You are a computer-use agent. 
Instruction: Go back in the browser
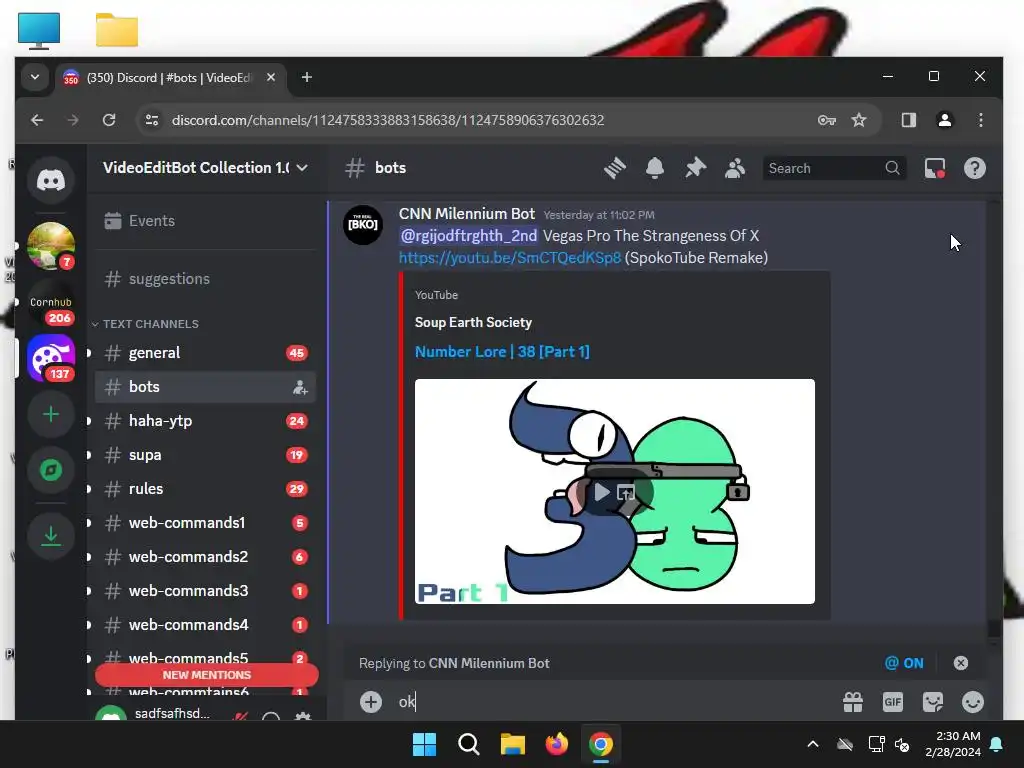(x=37, y=120)
